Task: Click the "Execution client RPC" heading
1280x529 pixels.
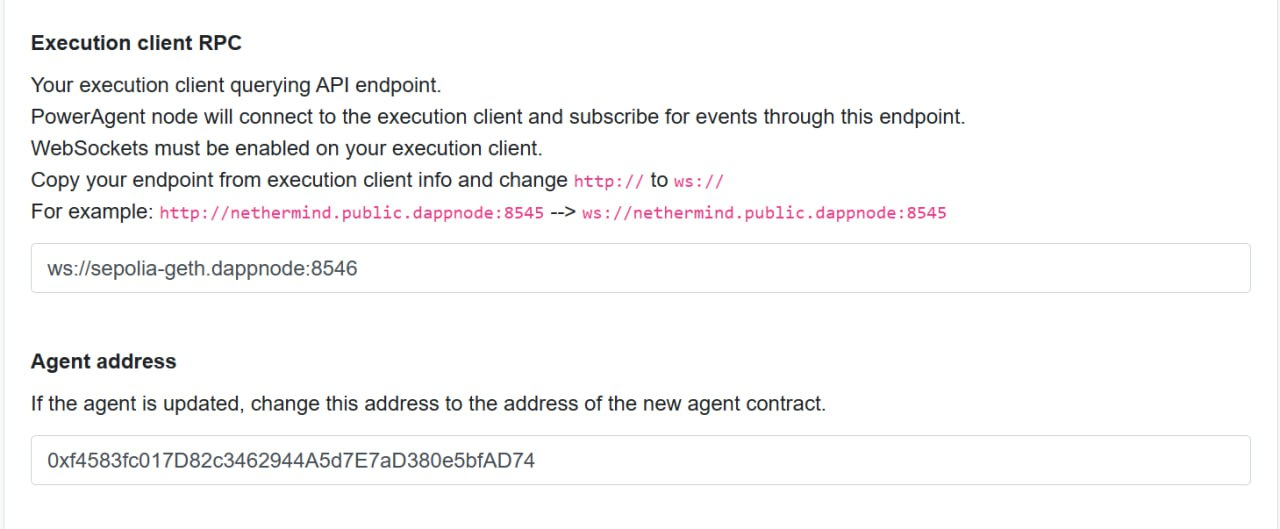Action: tap(136, 43)
